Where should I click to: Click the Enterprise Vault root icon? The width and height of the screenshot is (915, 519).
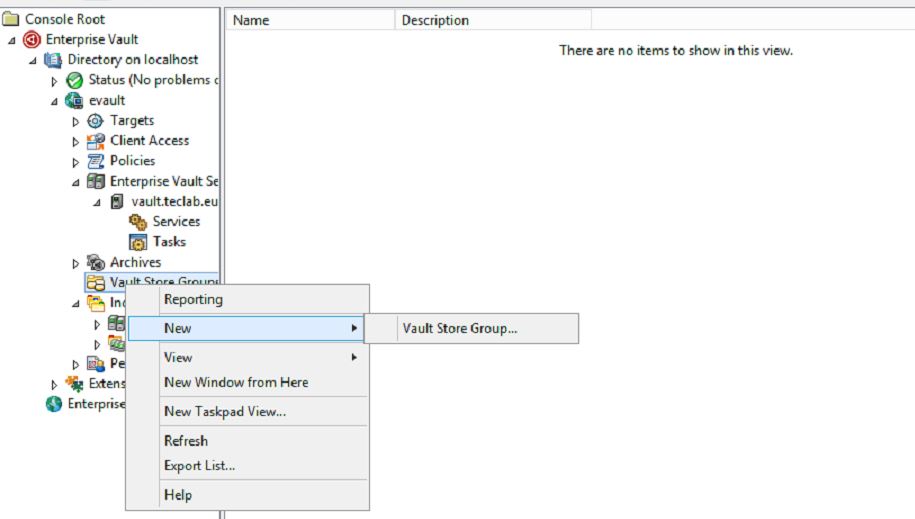click(32, 40)
